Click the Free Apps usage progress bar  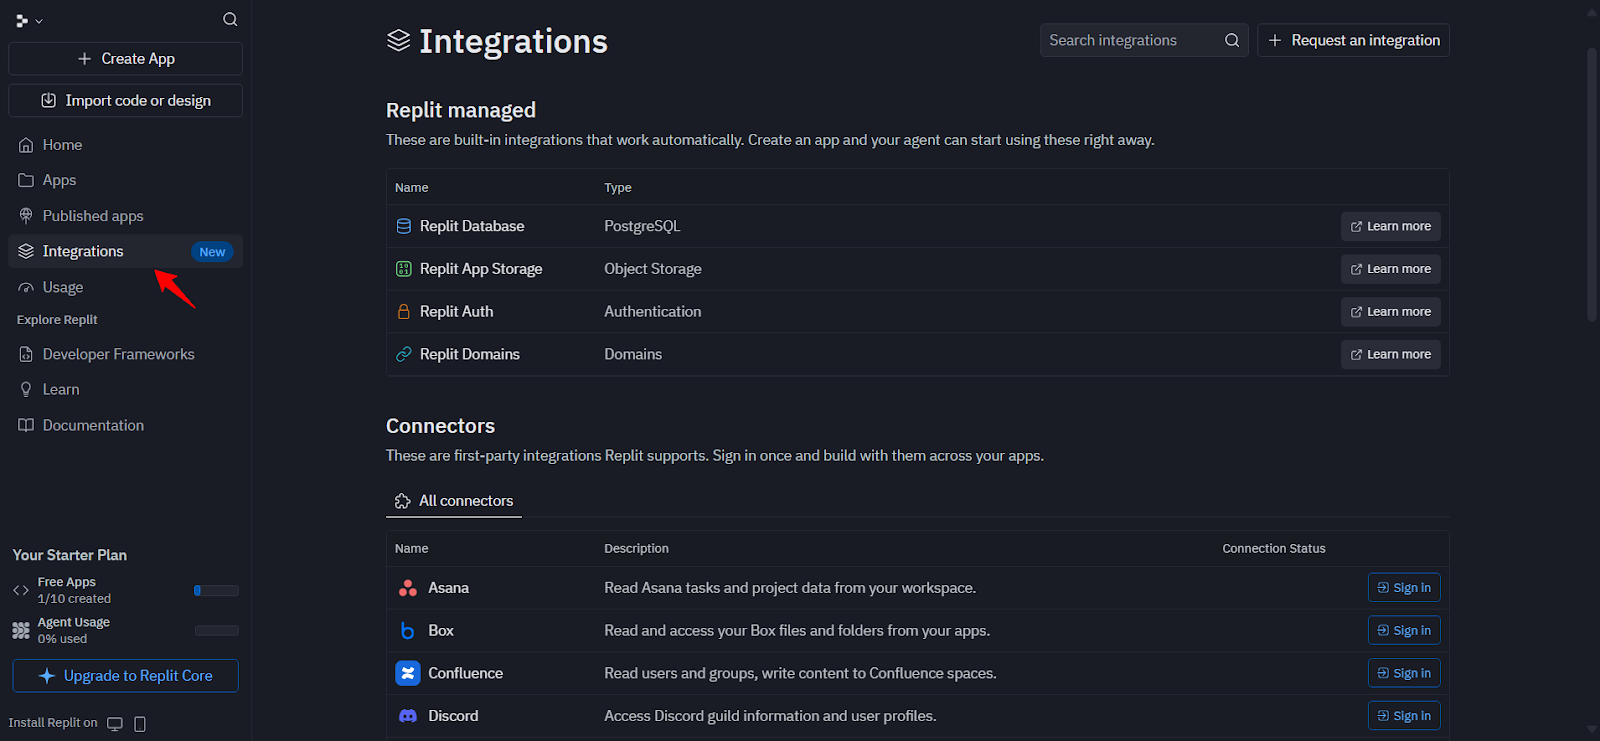pos(216,591)
